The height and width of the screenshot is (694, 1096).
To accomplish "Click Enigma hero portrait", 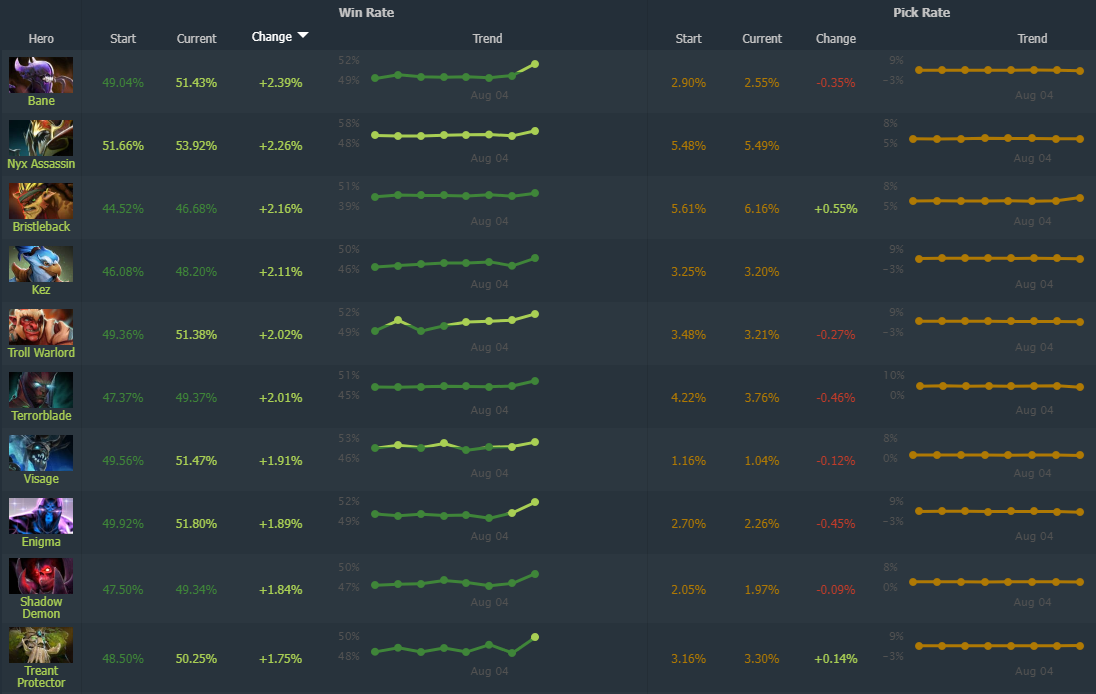I will pyautogui.click(x=41, y=516).
